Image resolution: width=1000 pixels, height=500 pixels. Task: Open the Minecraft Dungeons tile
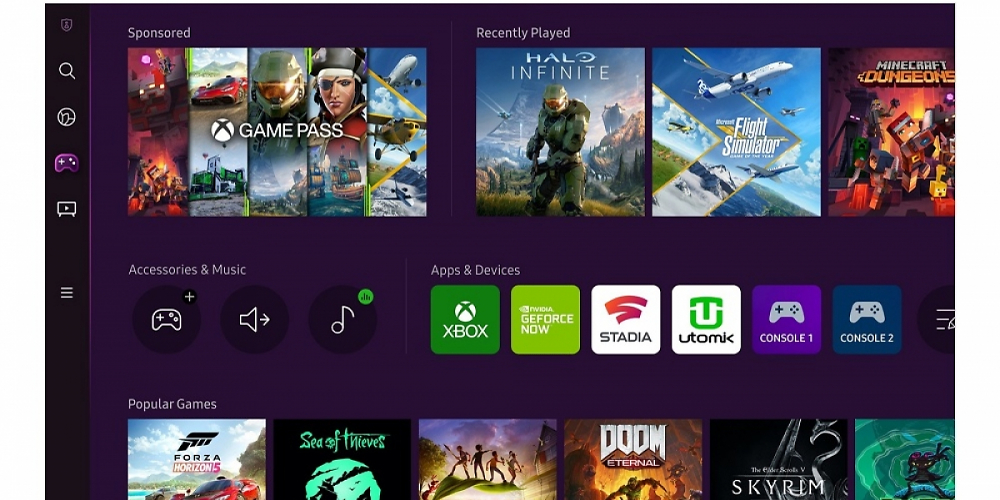(x=891, y=132)
